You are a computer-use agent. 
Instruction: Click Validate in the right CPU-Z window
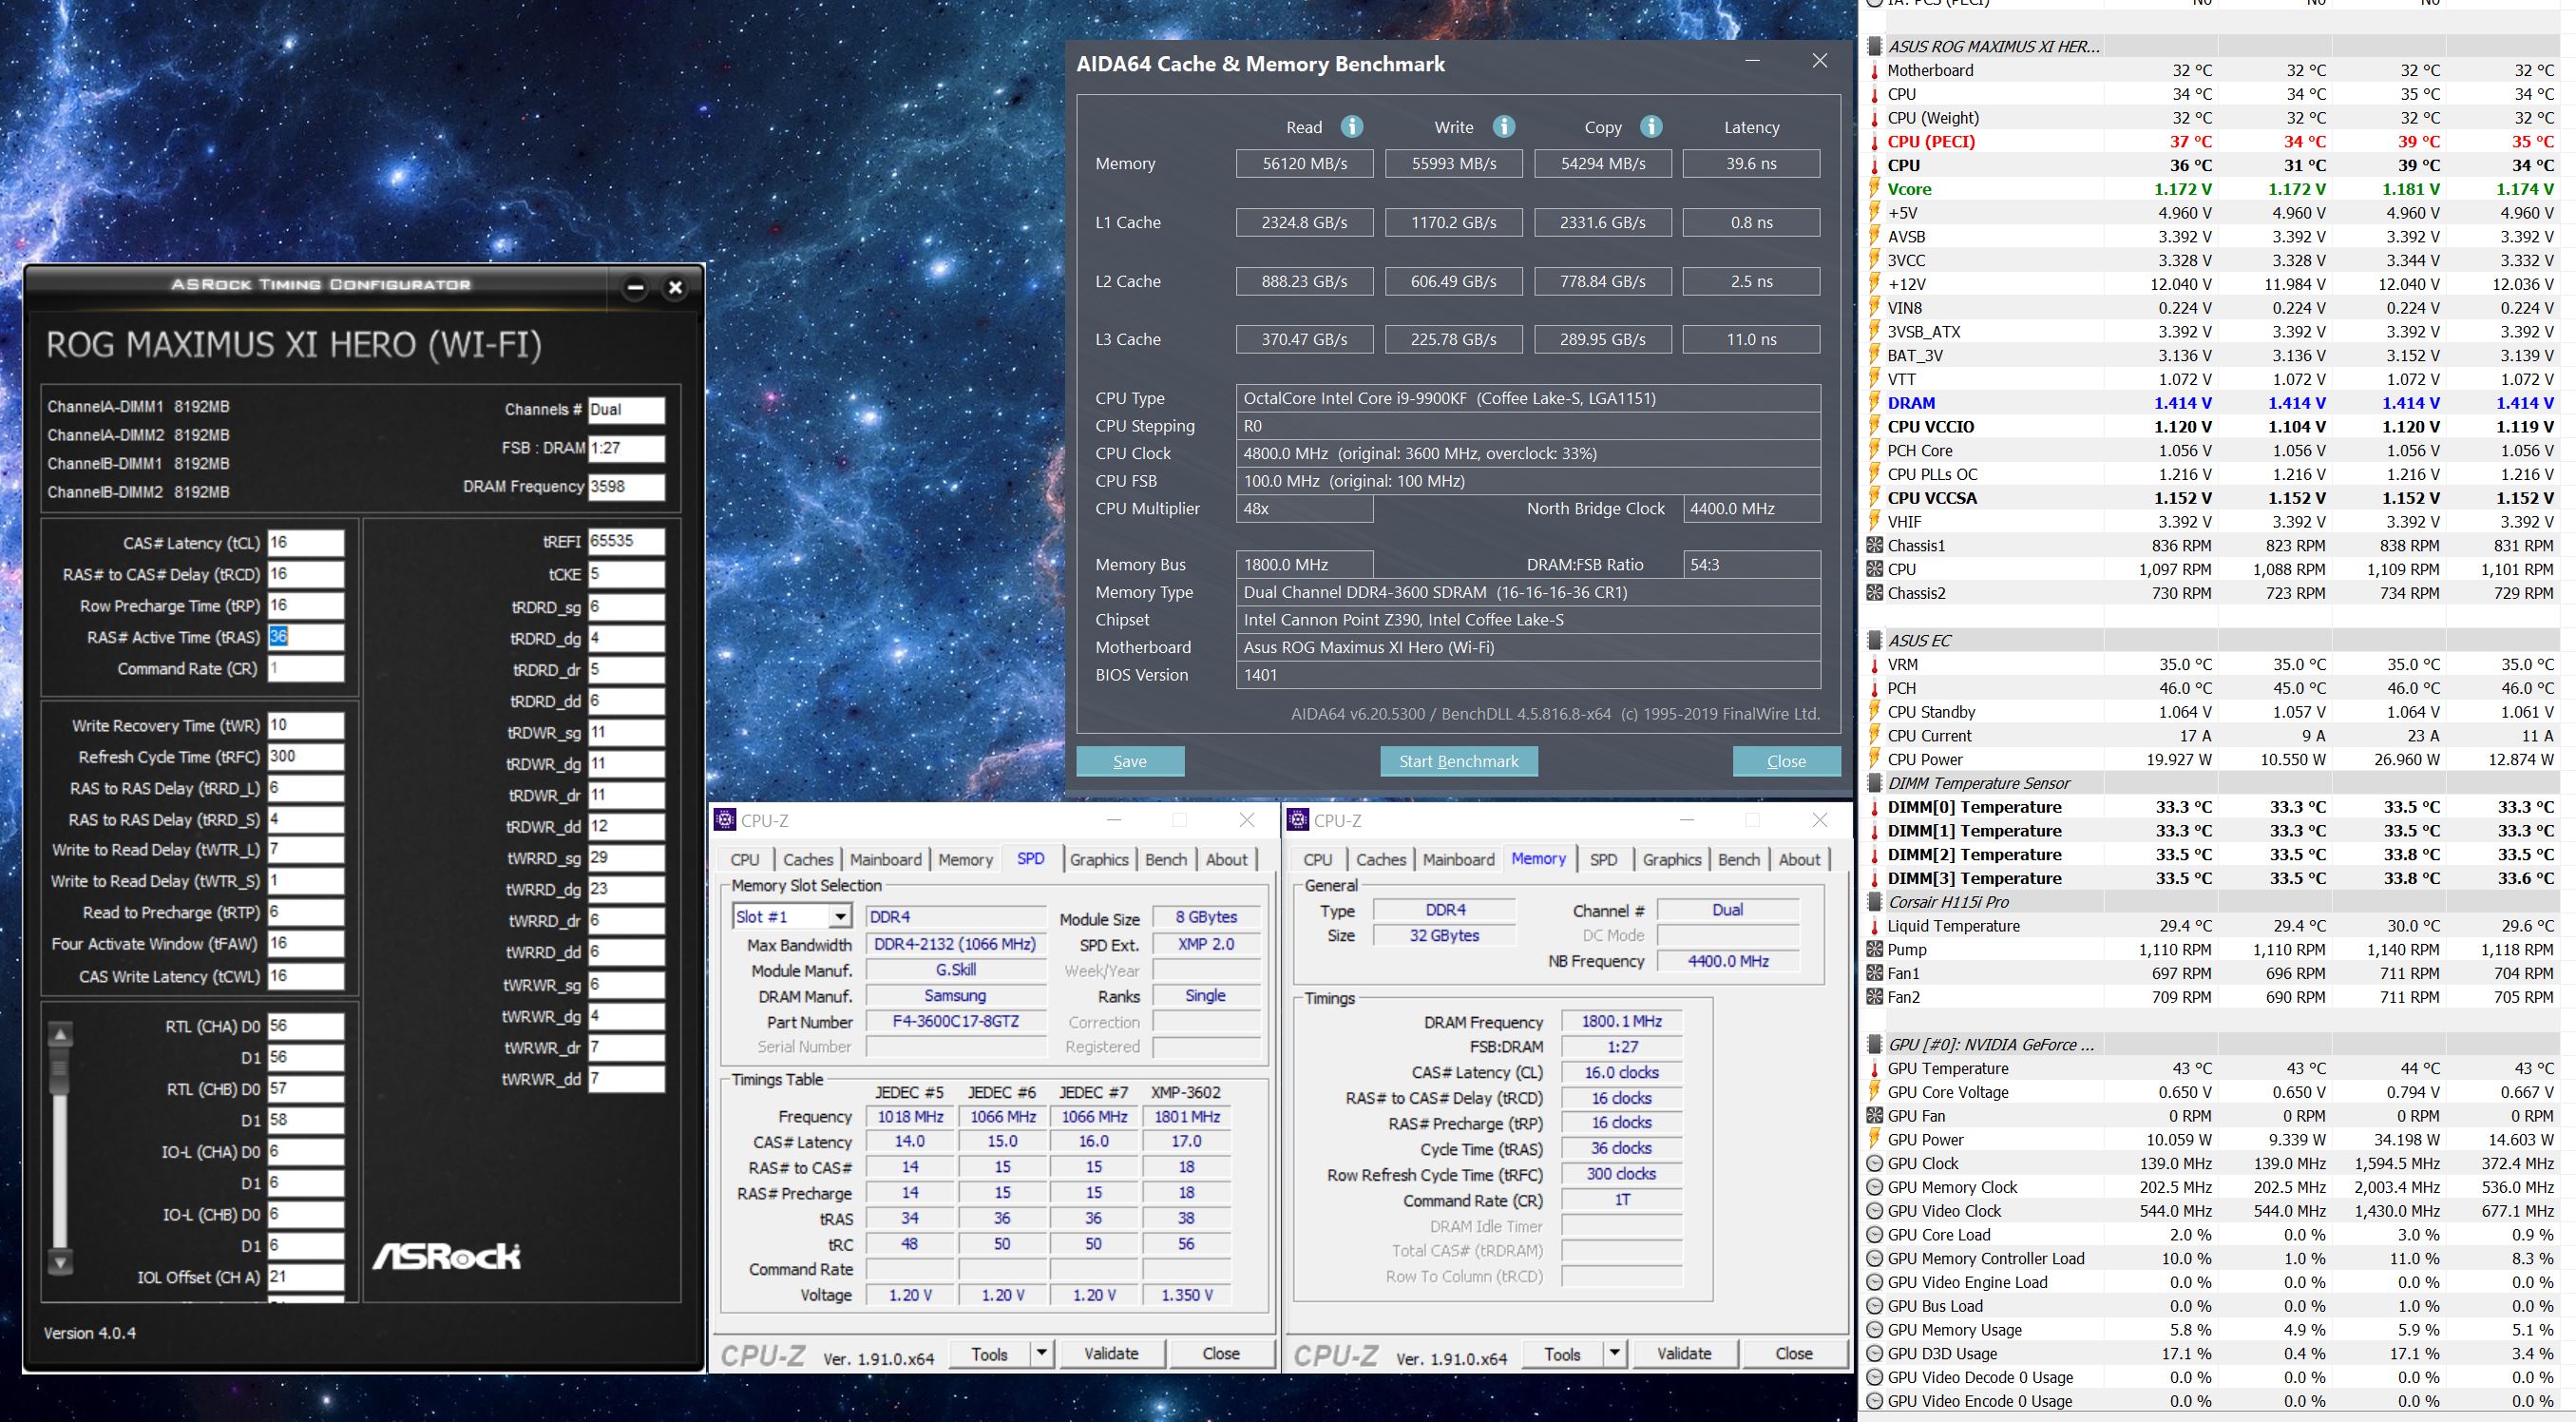tap(1683, 1353)
